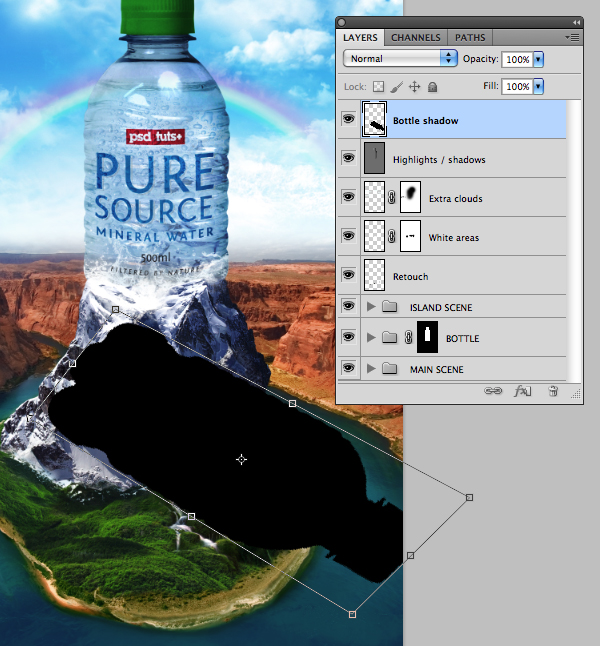Image resolution: width=600 pixels, height=646 pixels.
Task: Select layer named Highlights / shadows
Action: tap(439, 160)
